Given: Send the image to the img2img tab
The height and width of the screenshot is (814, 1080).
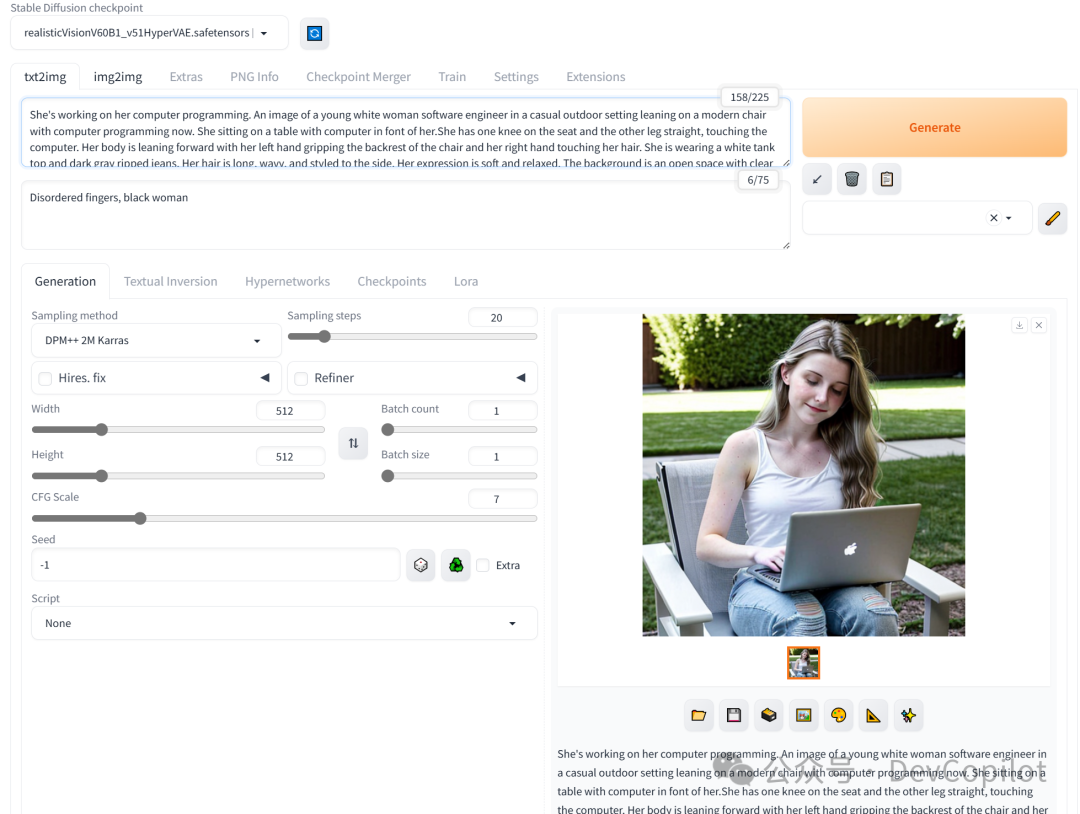Looking at the screenshot, I should click(x=804, y=716).
